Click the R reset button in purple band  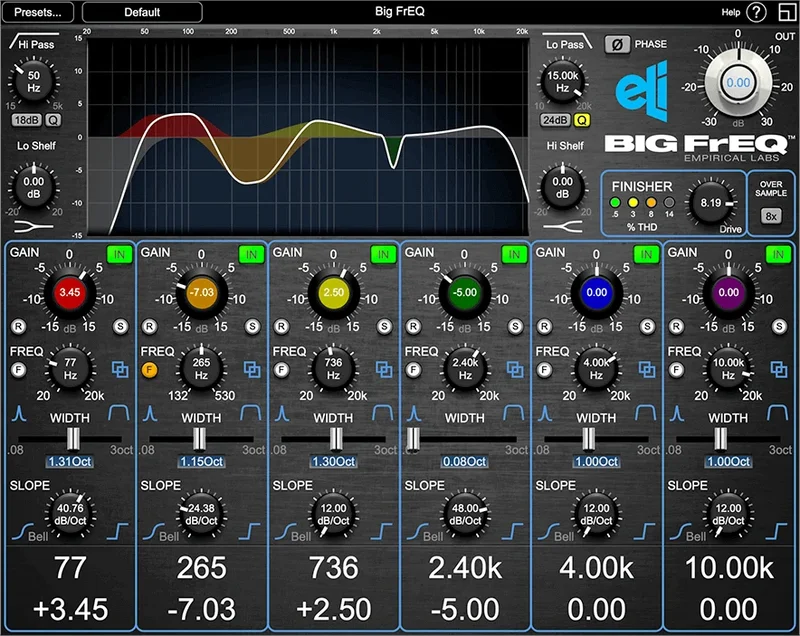pos(677,326)
